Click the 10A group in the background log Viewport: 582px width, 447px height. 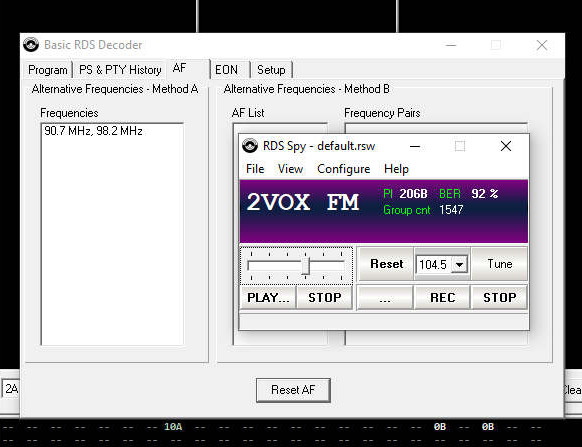pos(173,427)
